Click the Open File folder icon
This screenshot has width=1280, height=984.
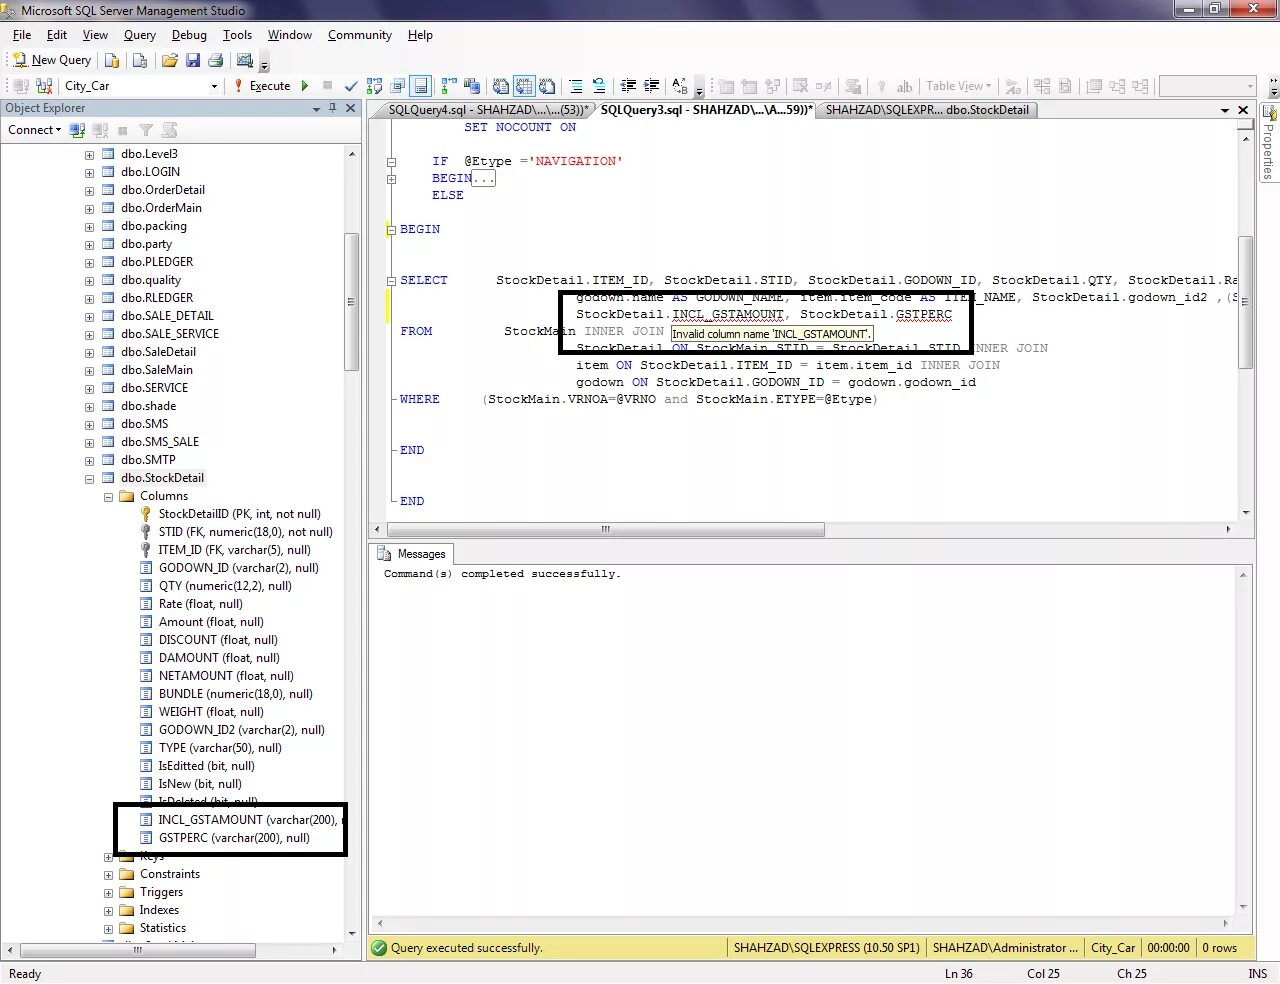click(170, 60)
